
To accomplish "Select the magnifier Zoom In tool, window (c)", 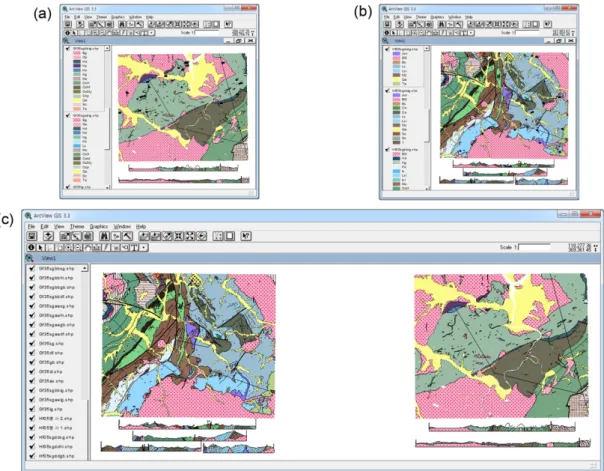I will pyautogui.click(x=69, y=248).
